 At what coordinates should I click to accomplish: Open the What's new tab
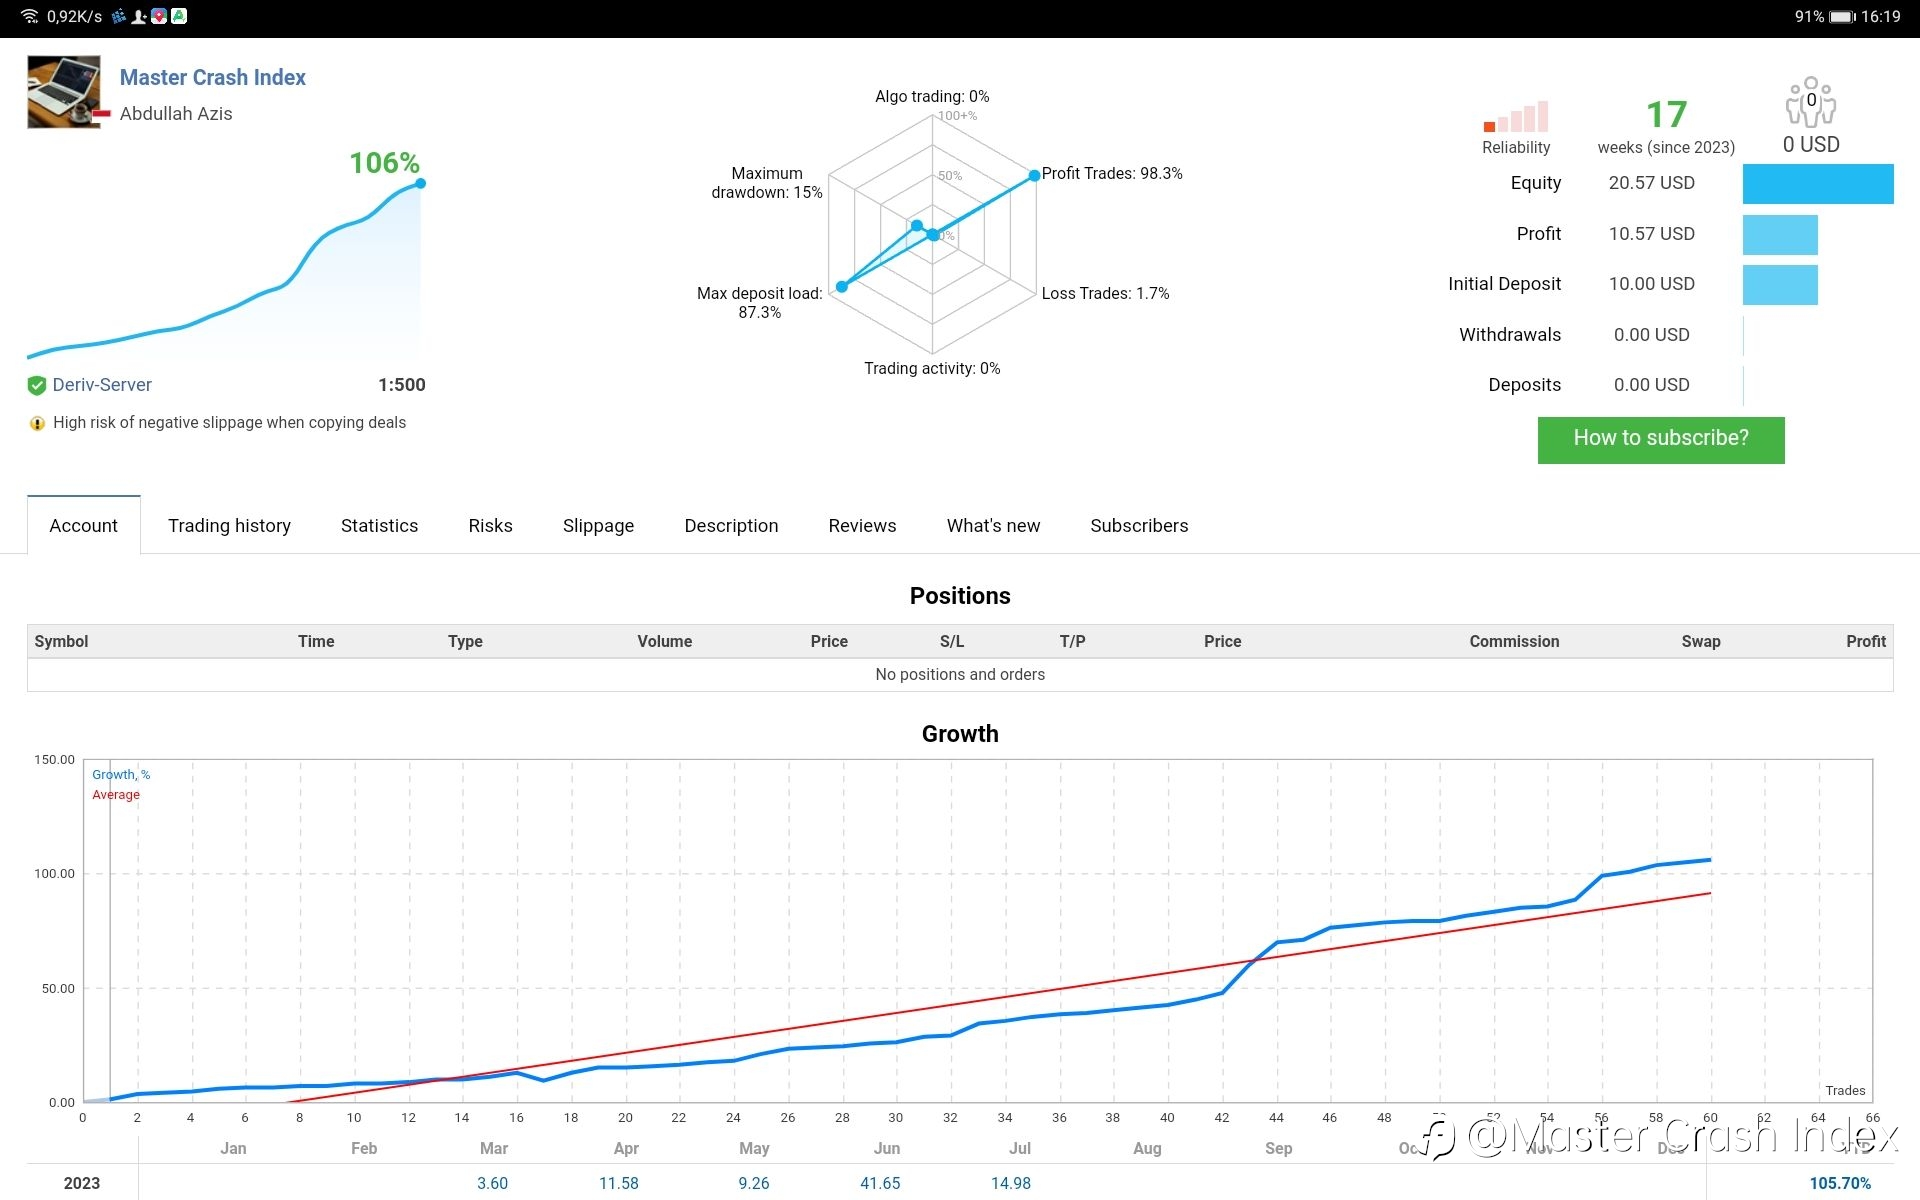tap(993, 525)
